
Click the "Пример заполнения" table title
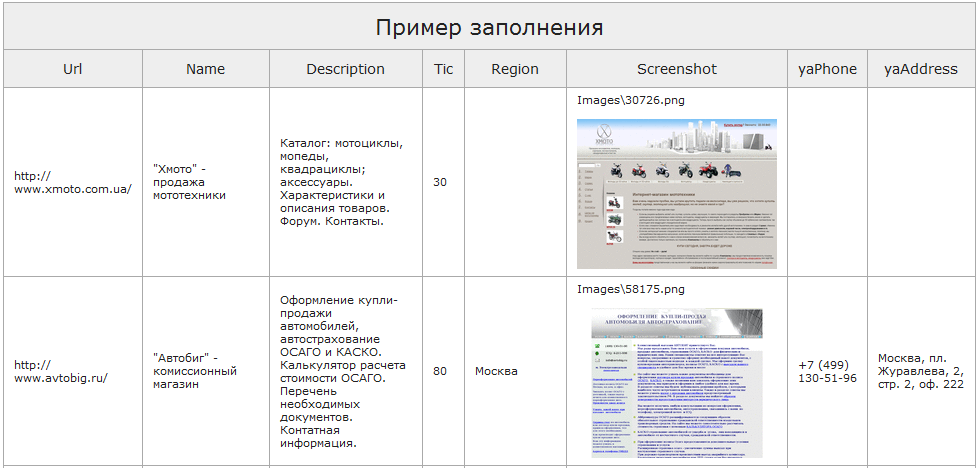tap(489, 27)
